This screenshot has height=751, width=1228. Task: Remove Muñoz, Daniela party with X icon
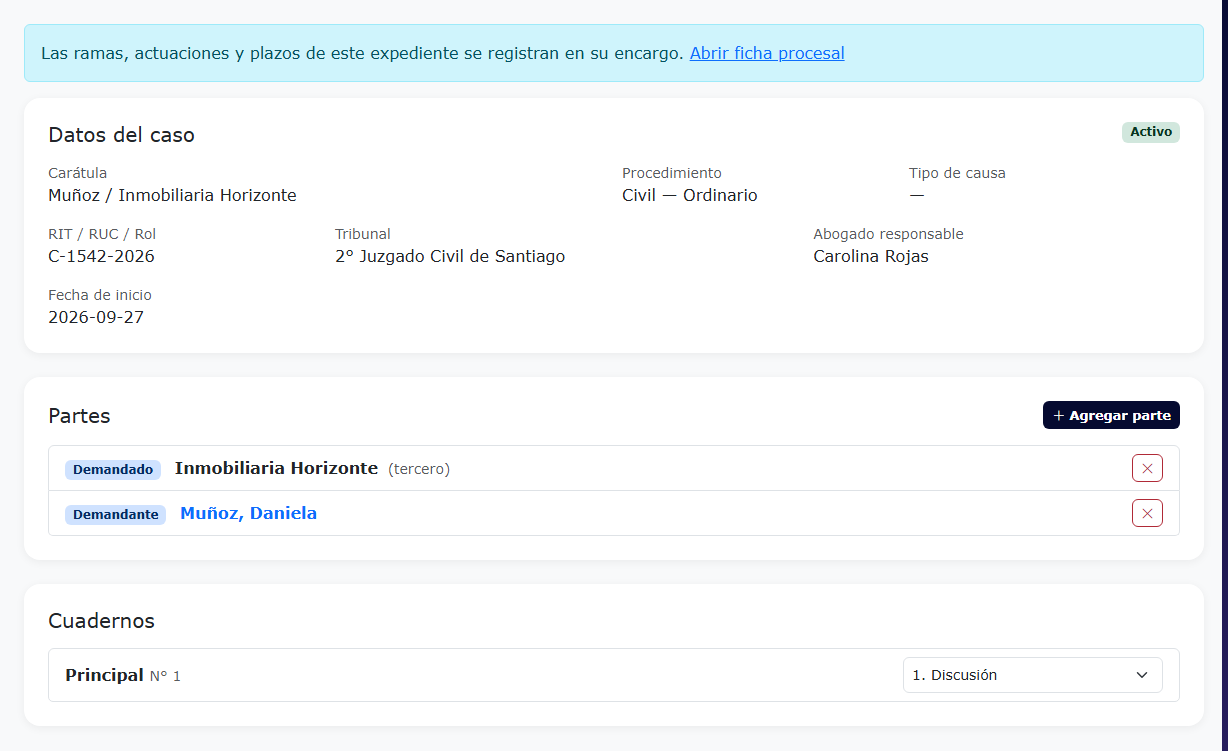click(1147, 513)
